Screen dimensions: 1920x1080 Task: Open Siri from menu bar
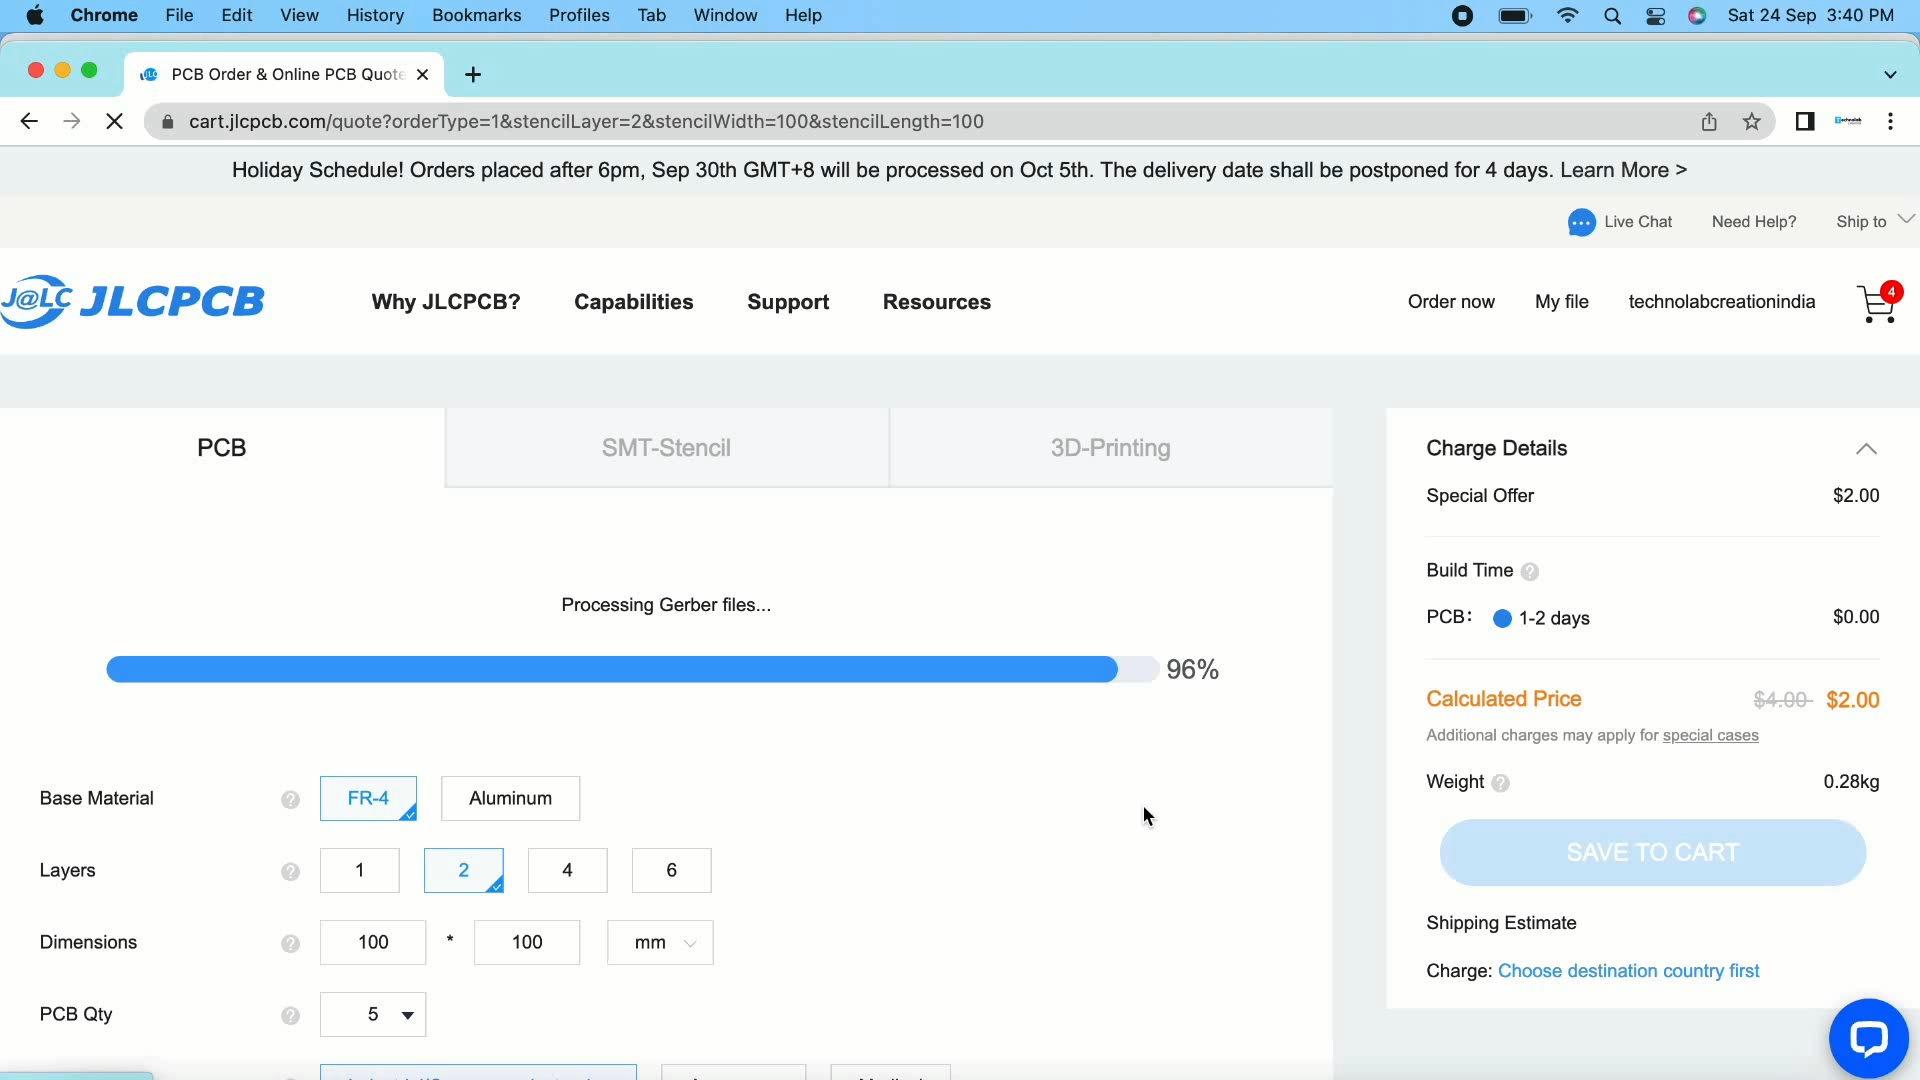point(1697,16)
